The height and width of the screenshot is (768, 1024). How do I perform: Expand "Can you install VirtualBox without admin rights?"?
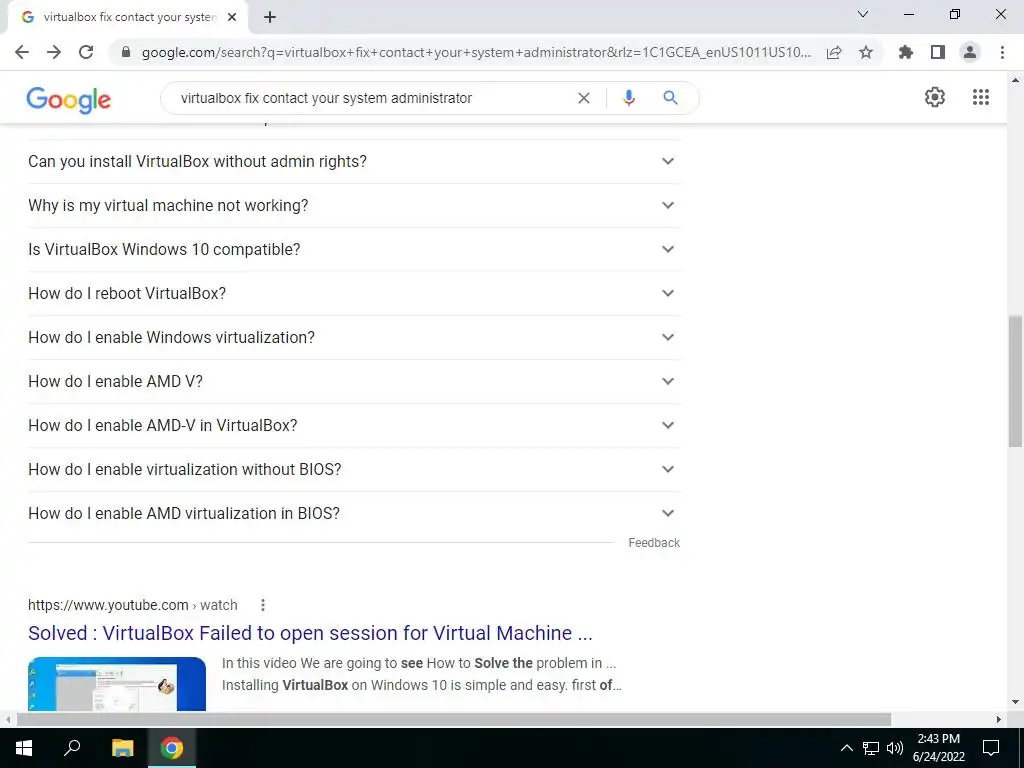tap(354, 161)
